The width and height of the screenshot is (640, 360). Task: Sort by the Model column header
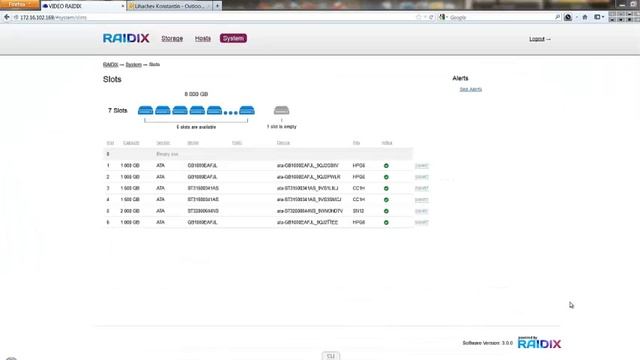(x=193, y=143)
